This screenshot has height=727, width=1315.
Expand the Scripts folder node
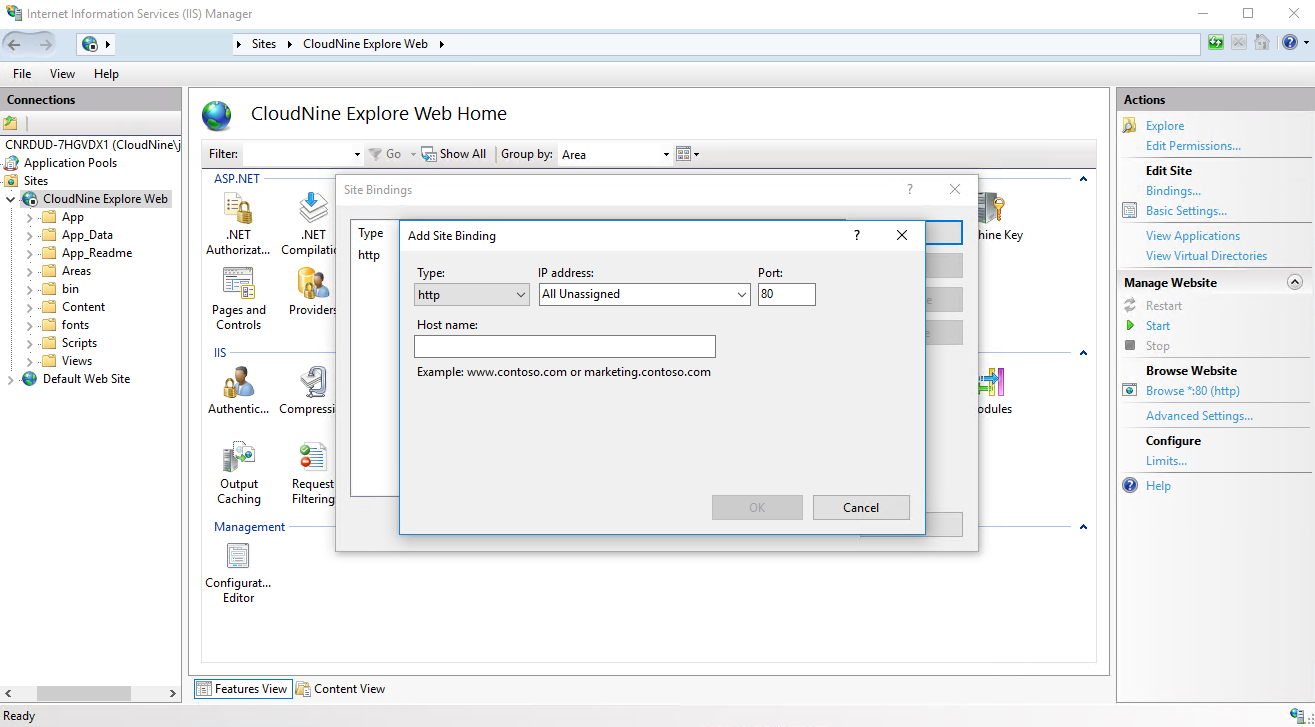point(30,343)
